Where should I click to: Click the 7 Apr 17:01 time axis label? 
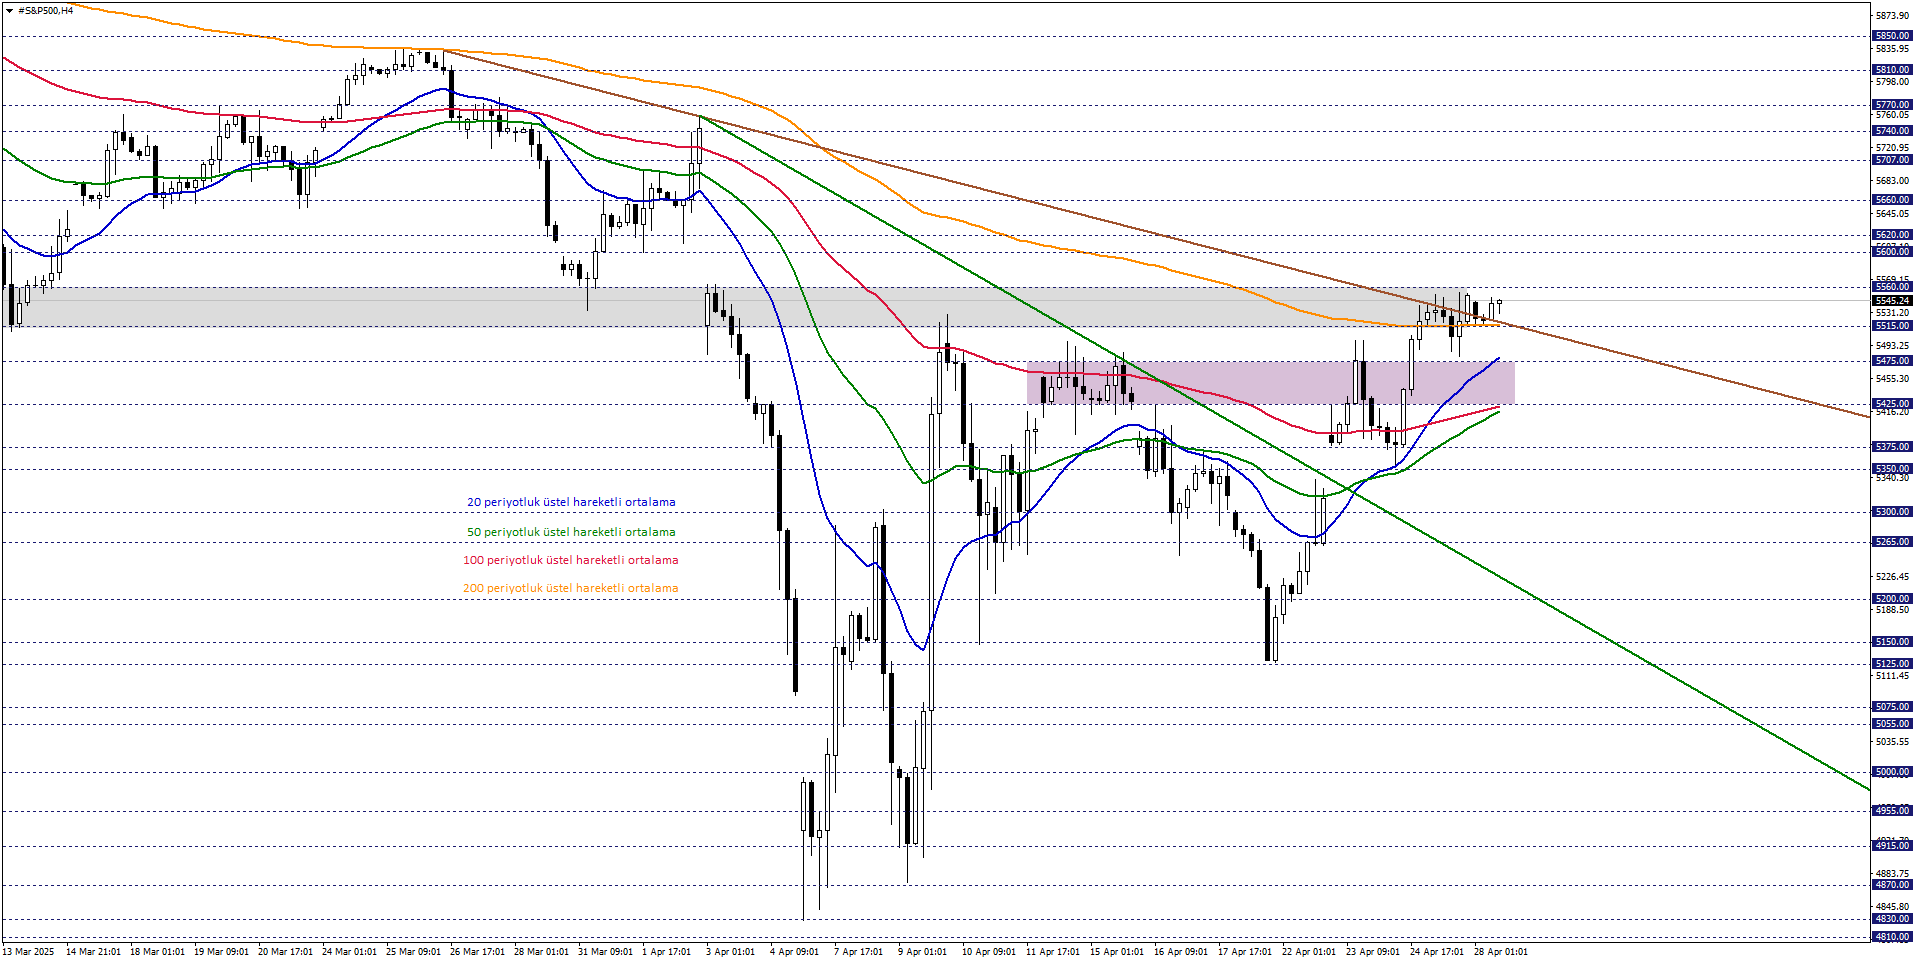pyautogui.click(x=858, y=952)
